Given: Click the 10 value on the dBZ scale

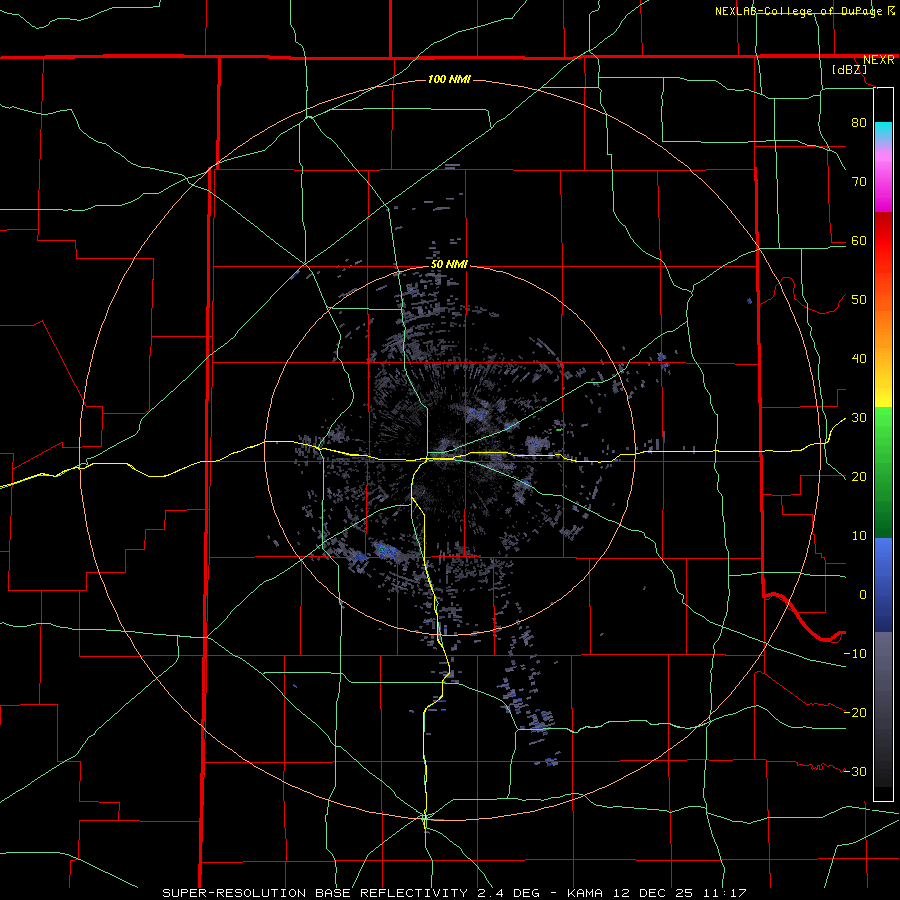Looking at the screenshot, I should click(x=859, y=536).
